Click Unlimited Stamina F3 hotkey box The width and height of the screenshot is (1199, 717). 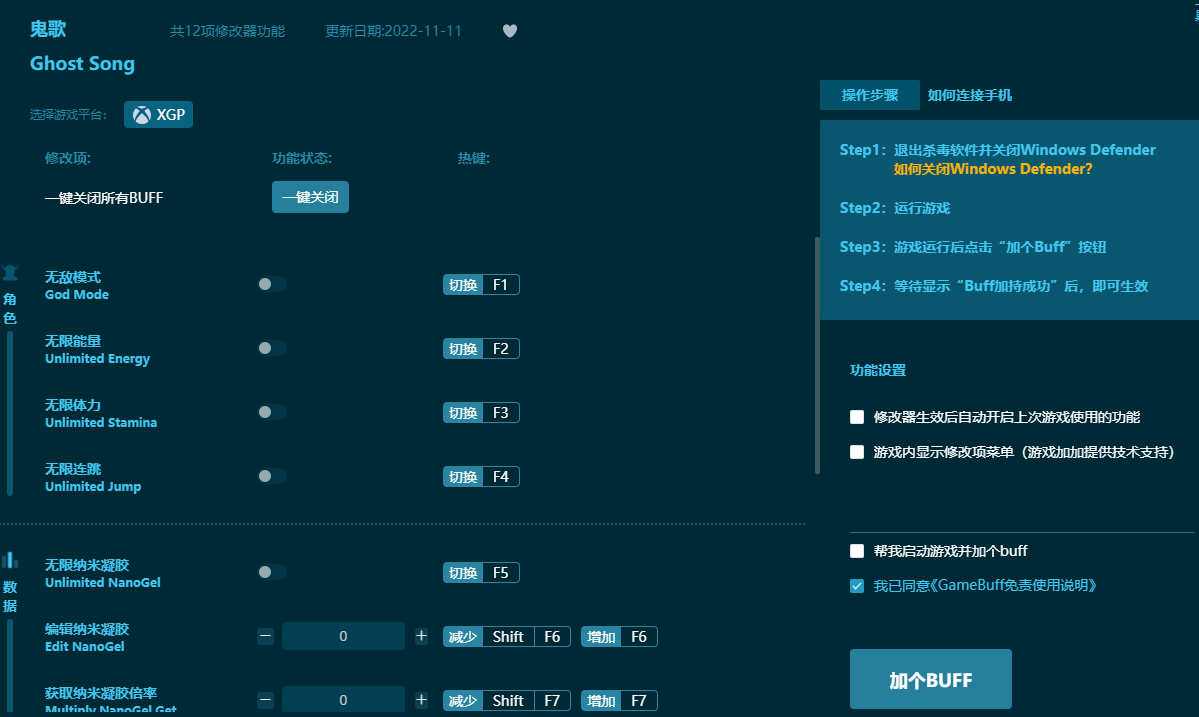pos(481,413)
